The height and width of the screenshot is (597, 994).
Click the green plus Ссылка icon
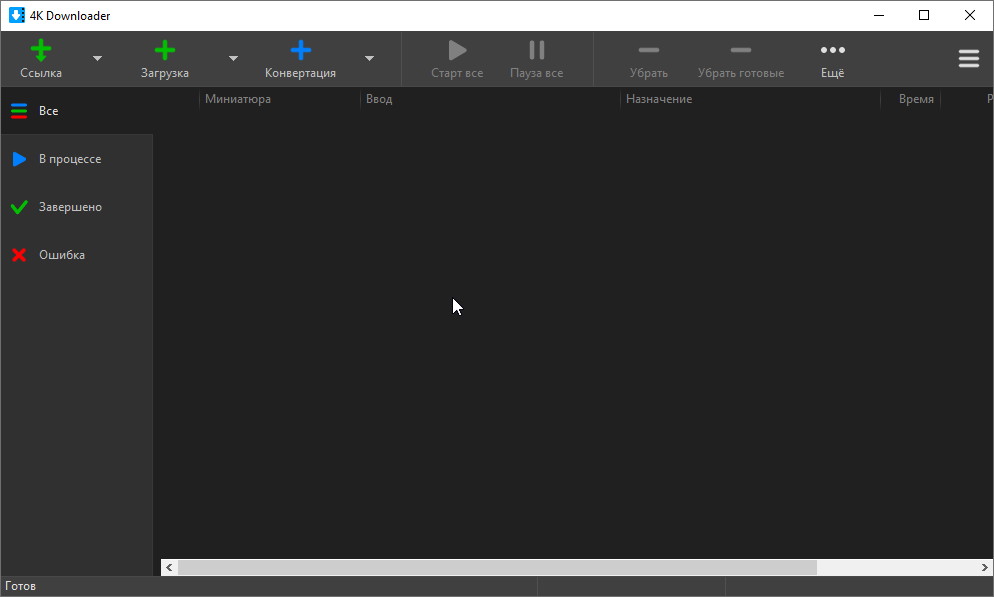coord(41,51)
